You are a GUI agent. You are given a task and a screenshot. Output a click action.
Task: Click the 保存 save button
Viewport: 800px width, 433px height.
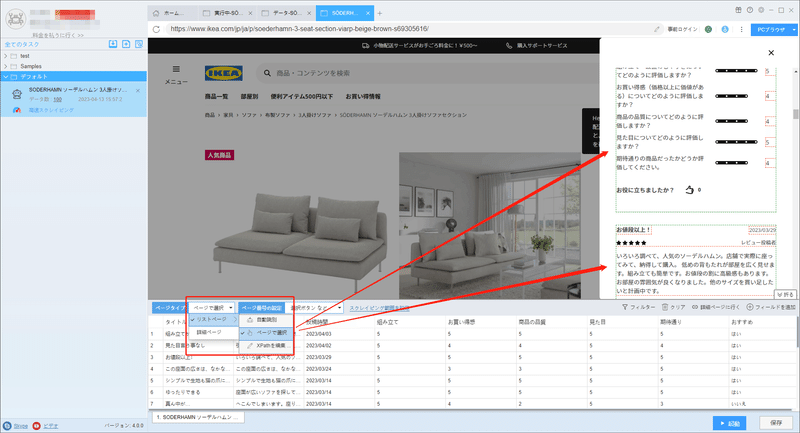coord(776,423)
